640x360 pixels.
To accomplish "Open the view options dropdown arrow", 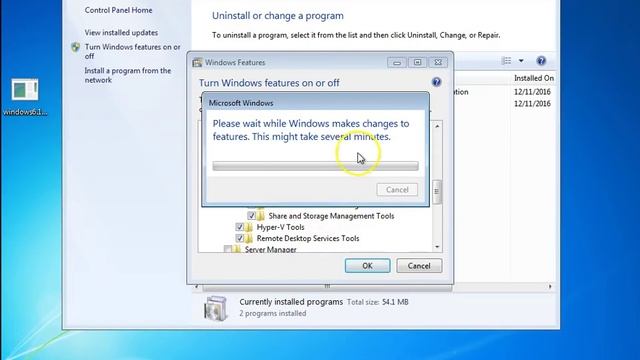I will (x=521, y=61).
